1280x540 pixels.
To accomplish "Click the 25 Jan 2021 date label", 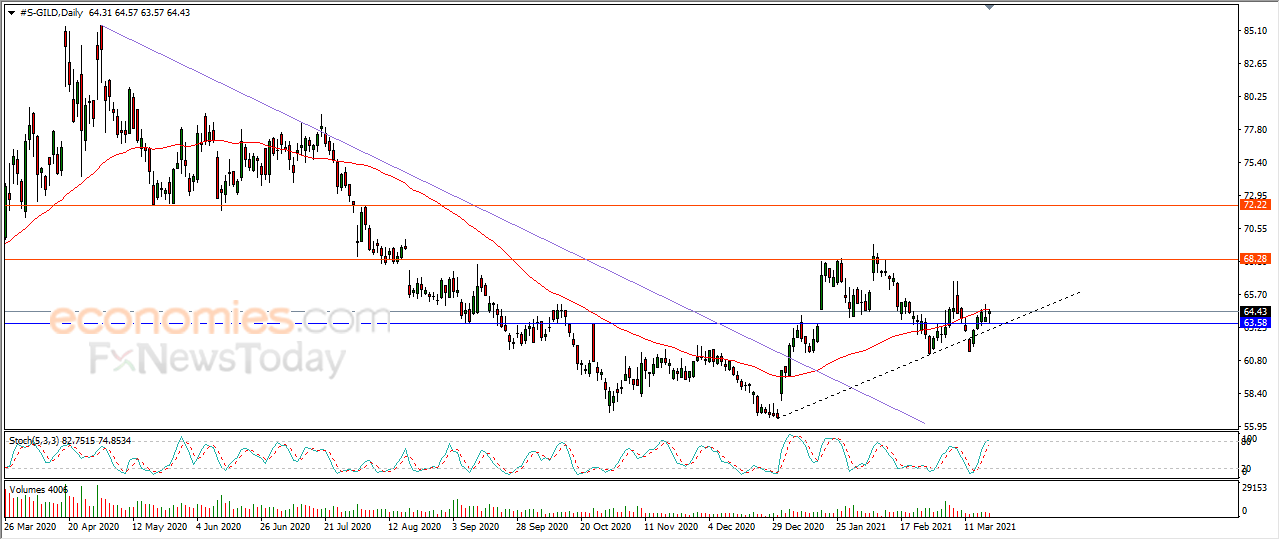I will [x=859, y=525].
